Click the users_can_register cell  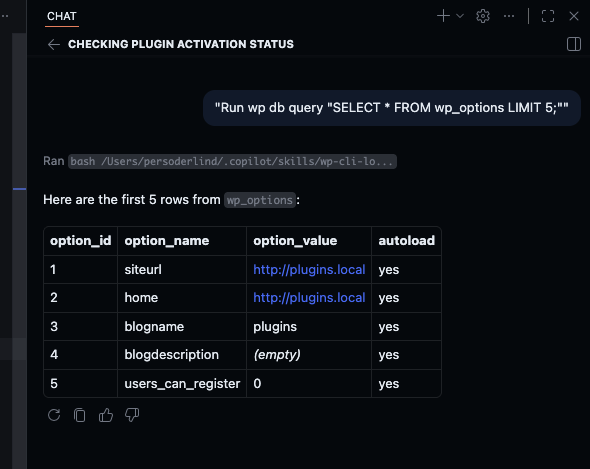coord(182,384)
